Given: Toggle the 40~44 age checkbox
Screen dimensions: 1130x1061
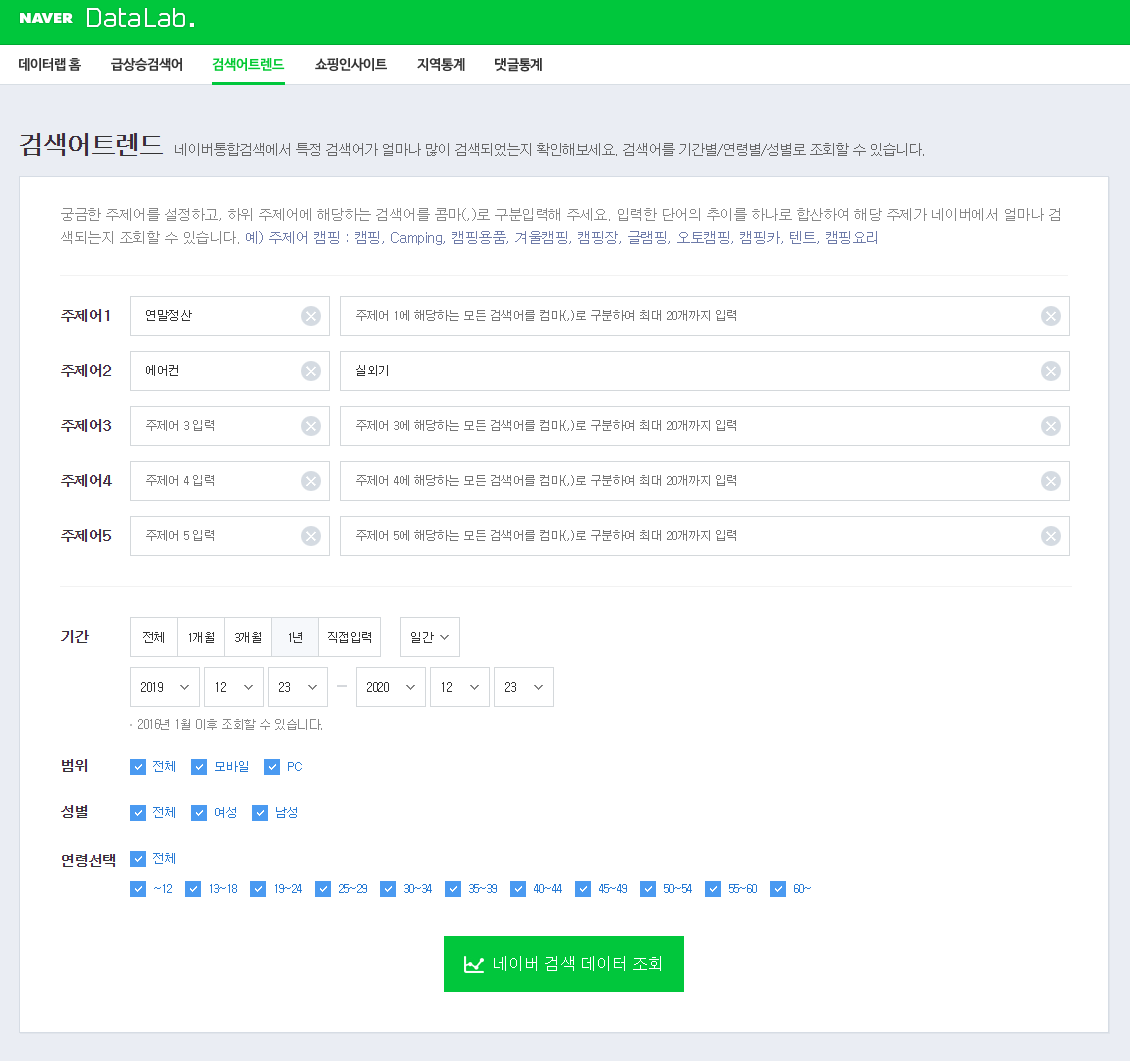Looking at the screenshot, I should tap(517, 889).
